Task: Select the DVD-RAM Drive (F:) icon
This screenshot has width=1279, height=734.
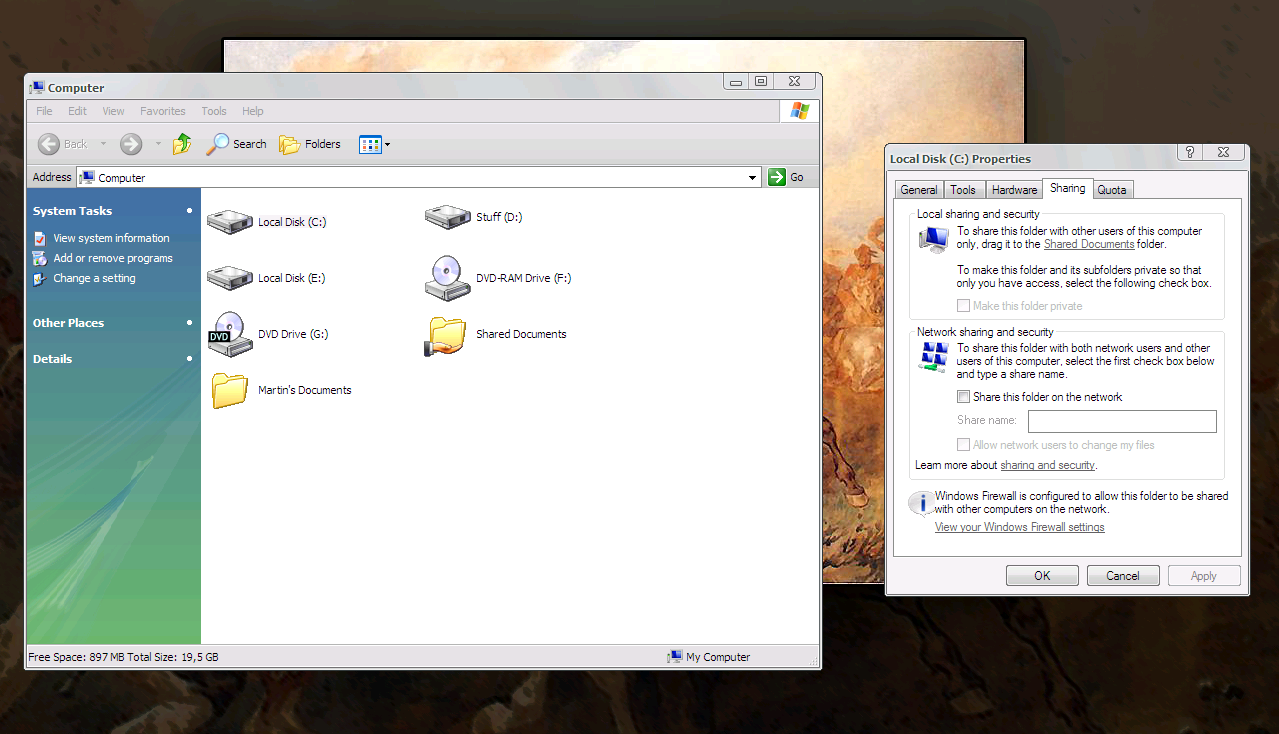Action: [x=447, y=278]
